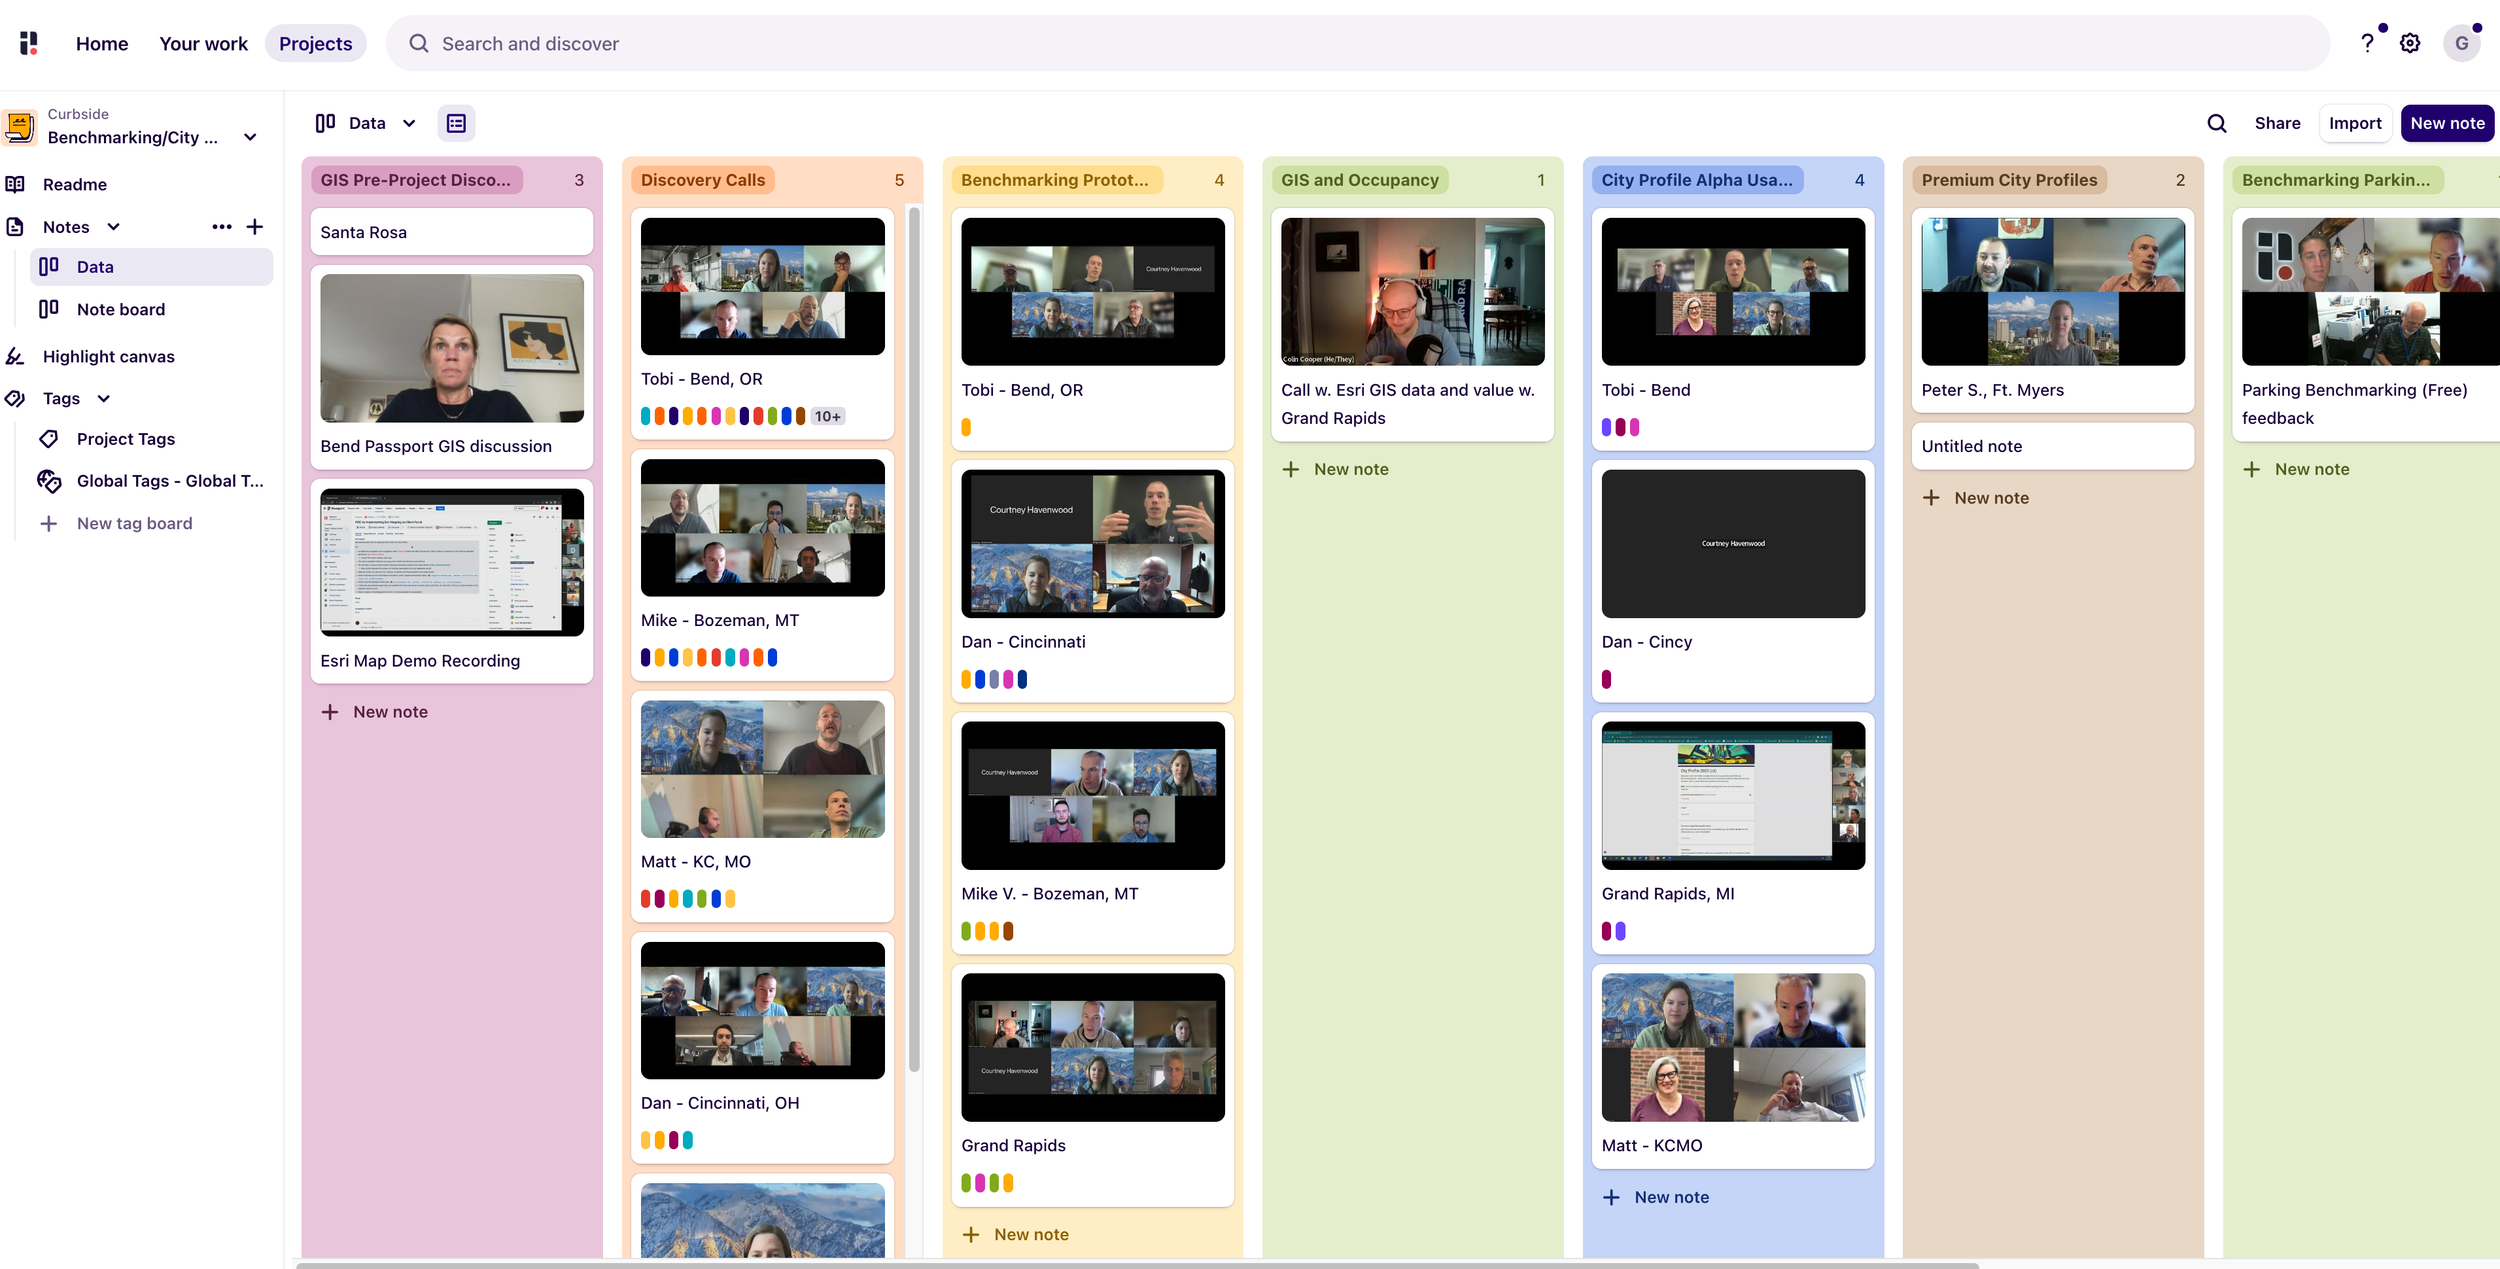Click the Import button

point(2354,123)
